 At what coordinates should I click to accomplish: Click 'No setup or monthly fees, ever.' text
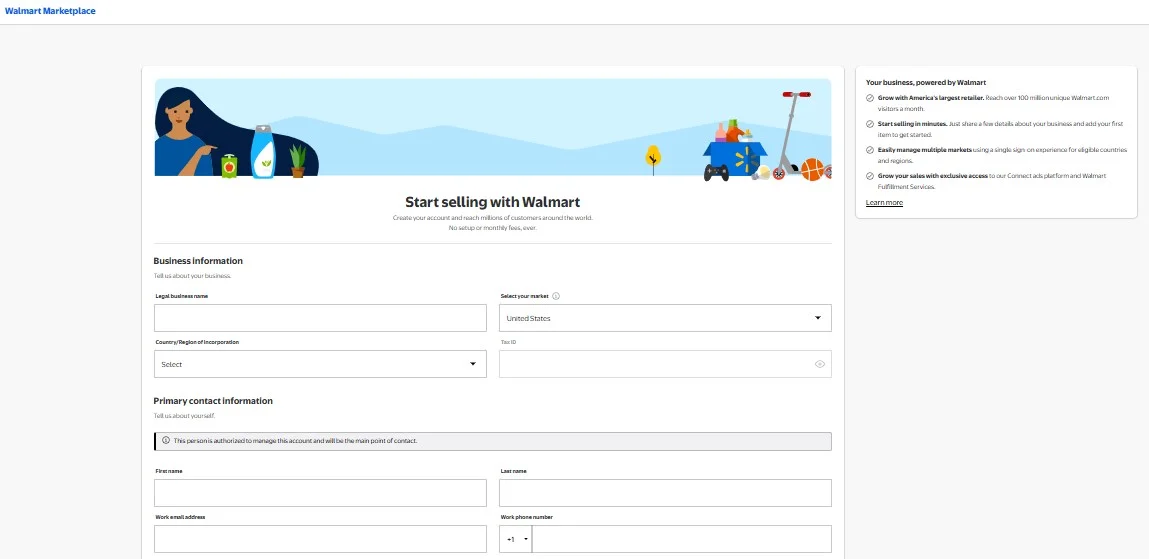[x=492, y=228]
